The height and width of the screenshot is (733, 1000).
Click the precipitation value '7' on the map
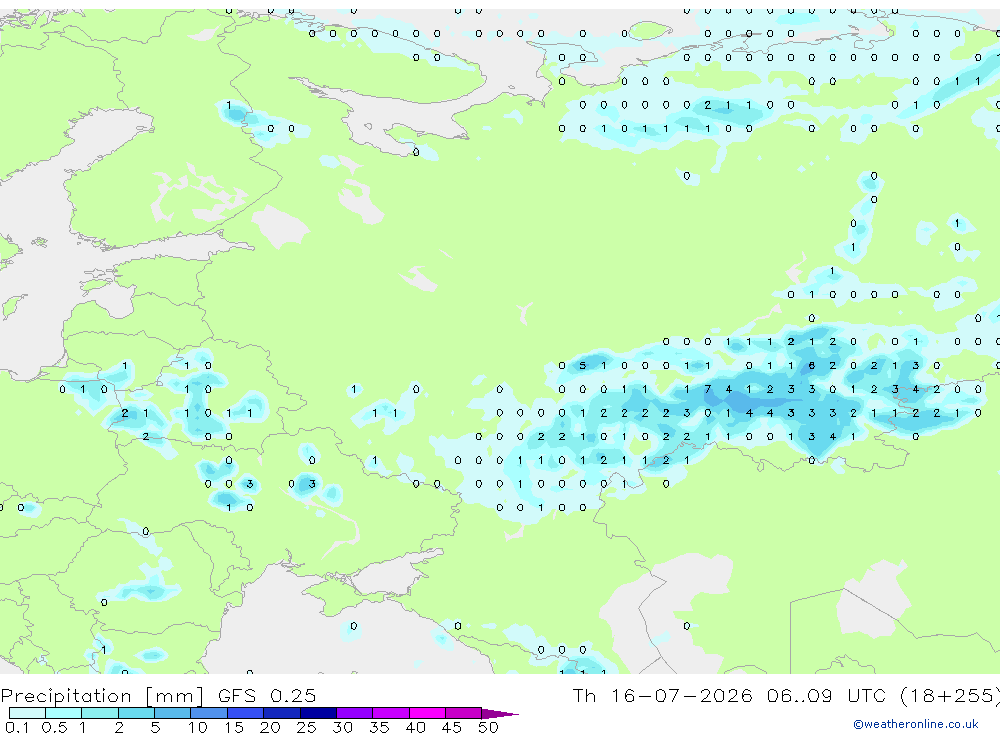707,389
